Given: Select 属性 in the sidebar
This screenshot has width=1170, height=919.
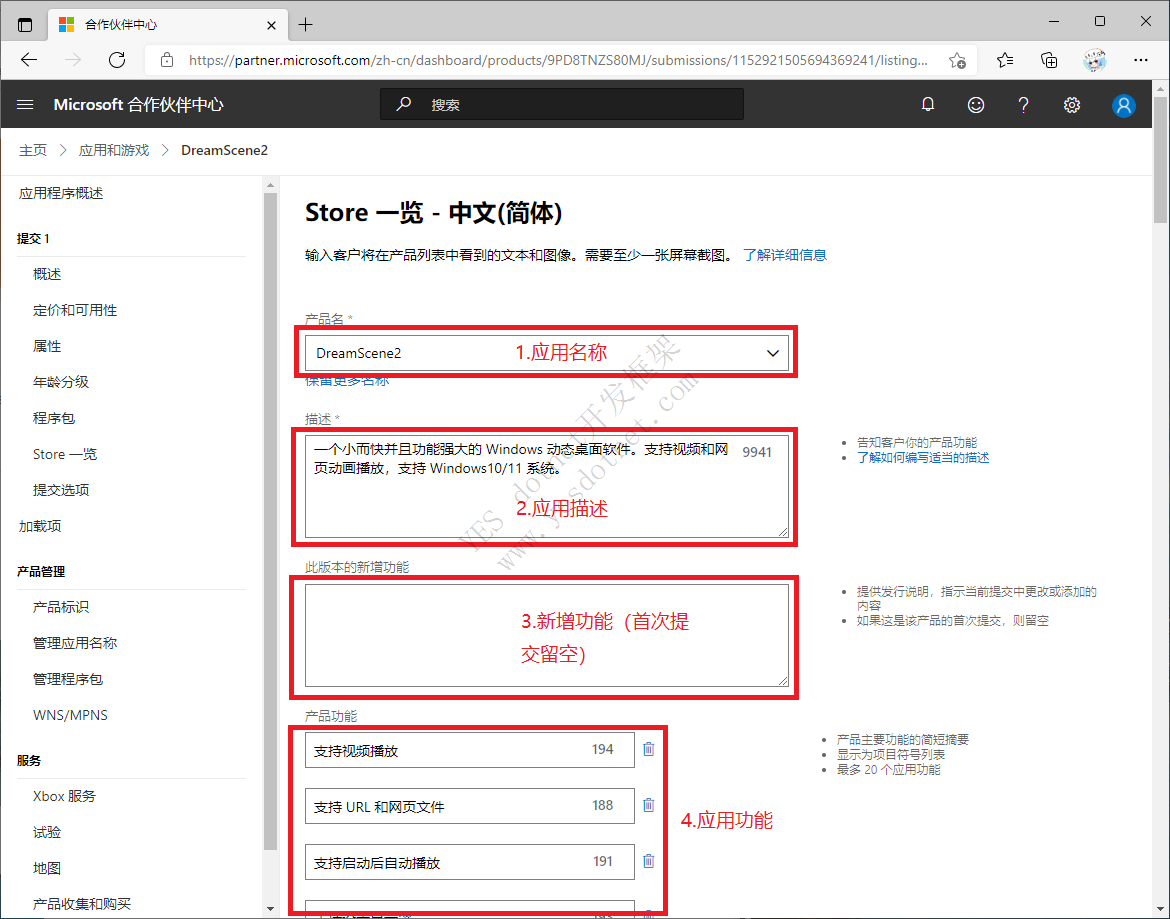Looking at the screenshot, I should pyautogui.click(x=47, y=346).
